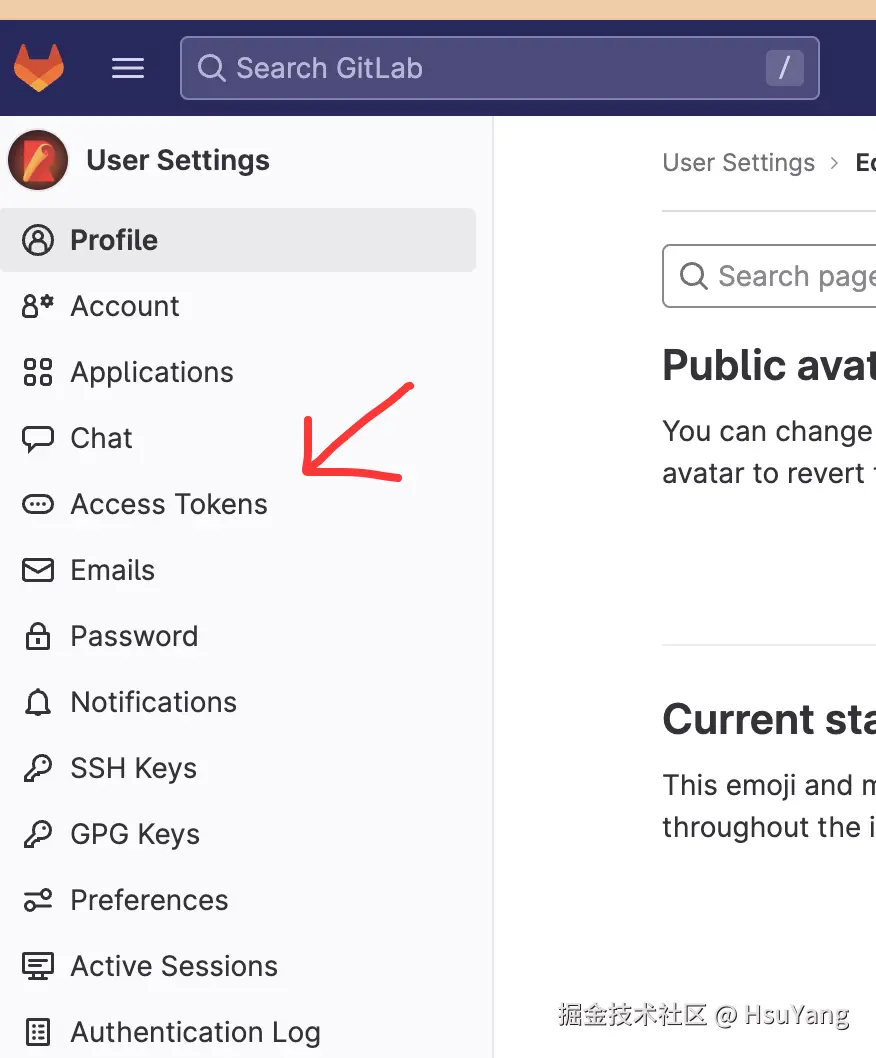
Task: Click the Password lock icon
Action: [x=38, y=636]
